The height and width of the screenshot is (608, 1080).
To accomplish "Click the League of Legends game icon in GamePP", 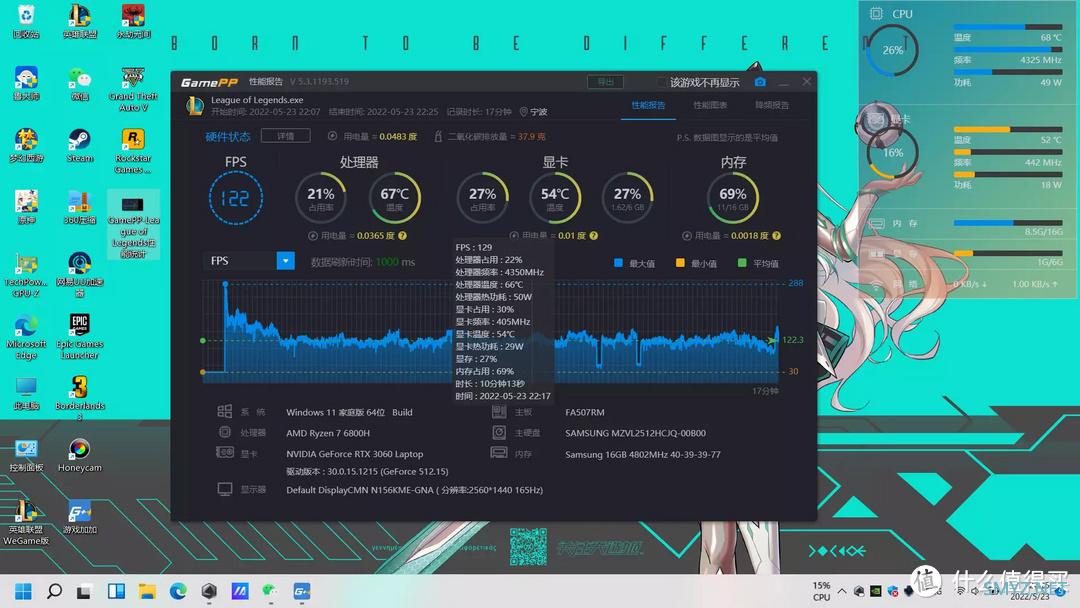I will pyautogui.click(x=195, y=106).
